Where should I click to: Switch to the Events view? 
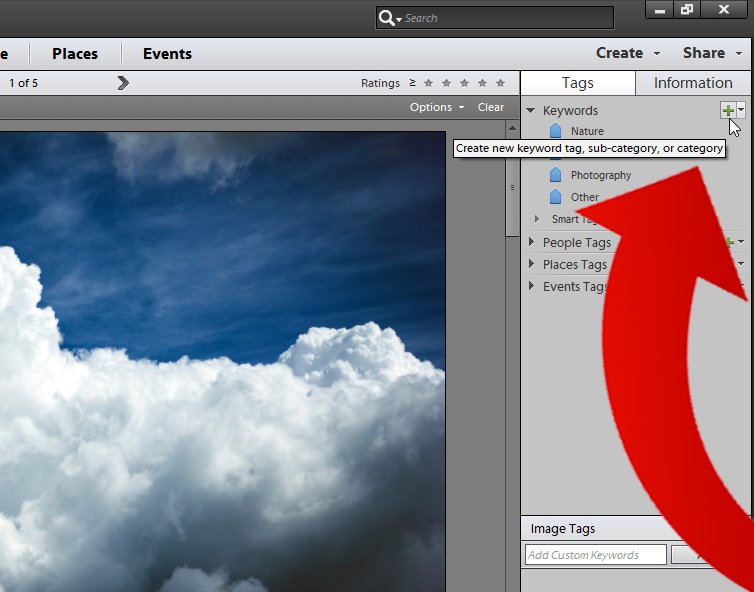[167, 53]
